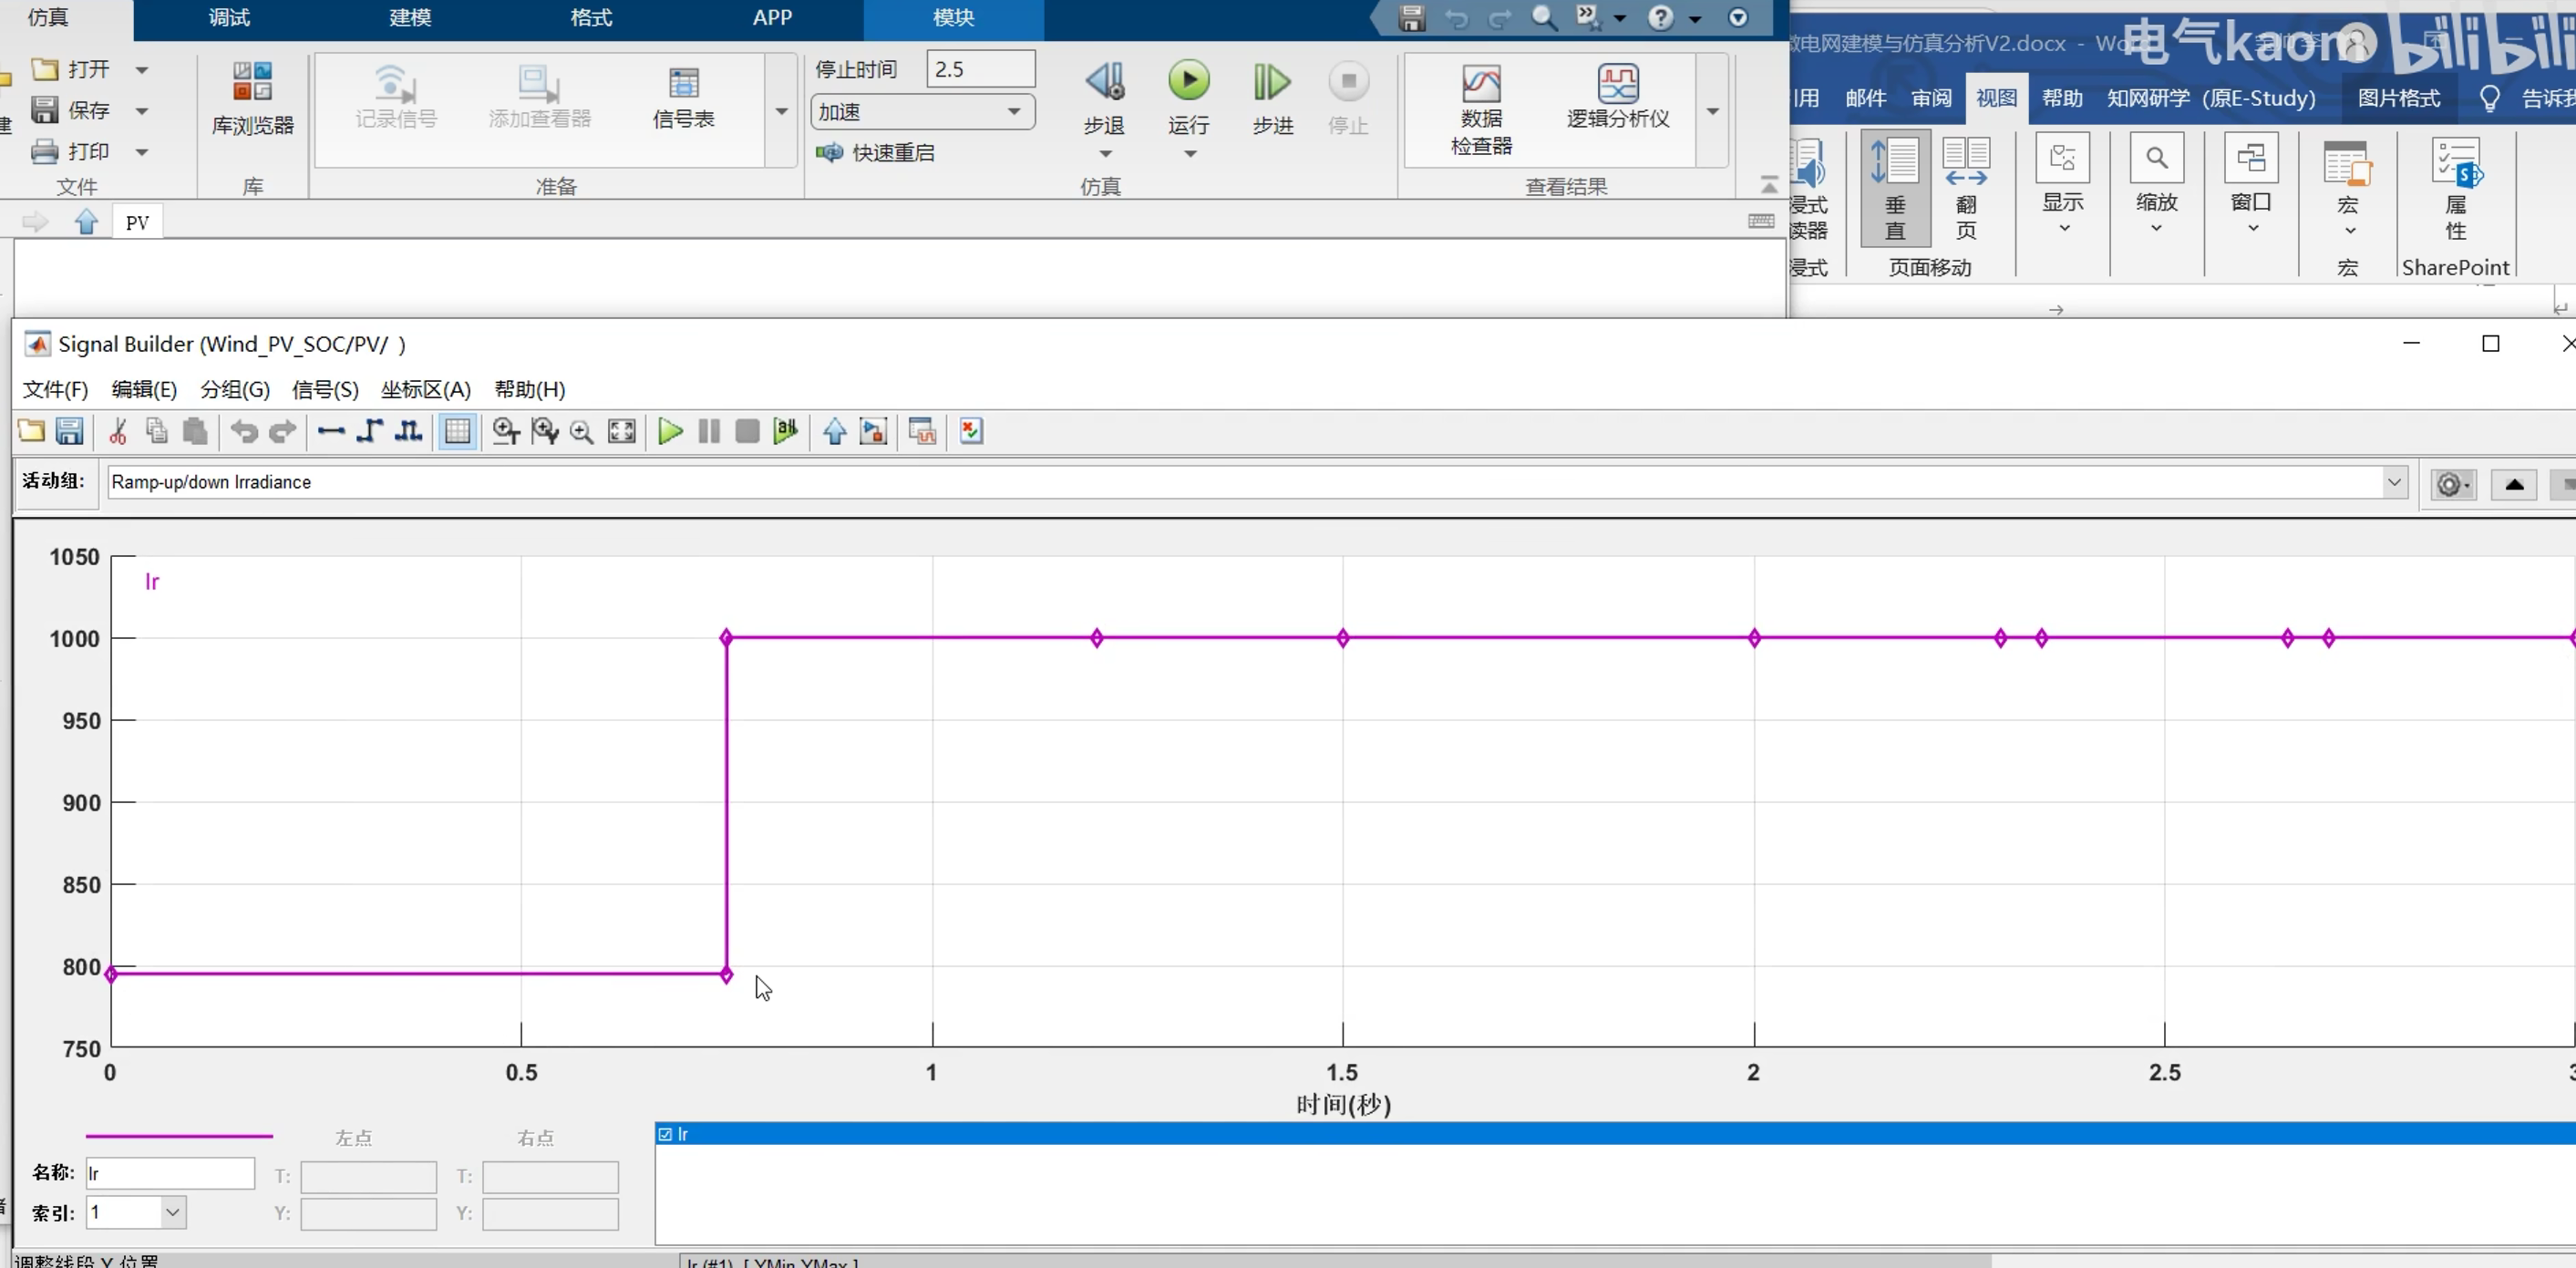This screenshot has width=2576, height=1268.
Task: Toggle the Ir signal checkbox in list
Action: click(665, 1134)
